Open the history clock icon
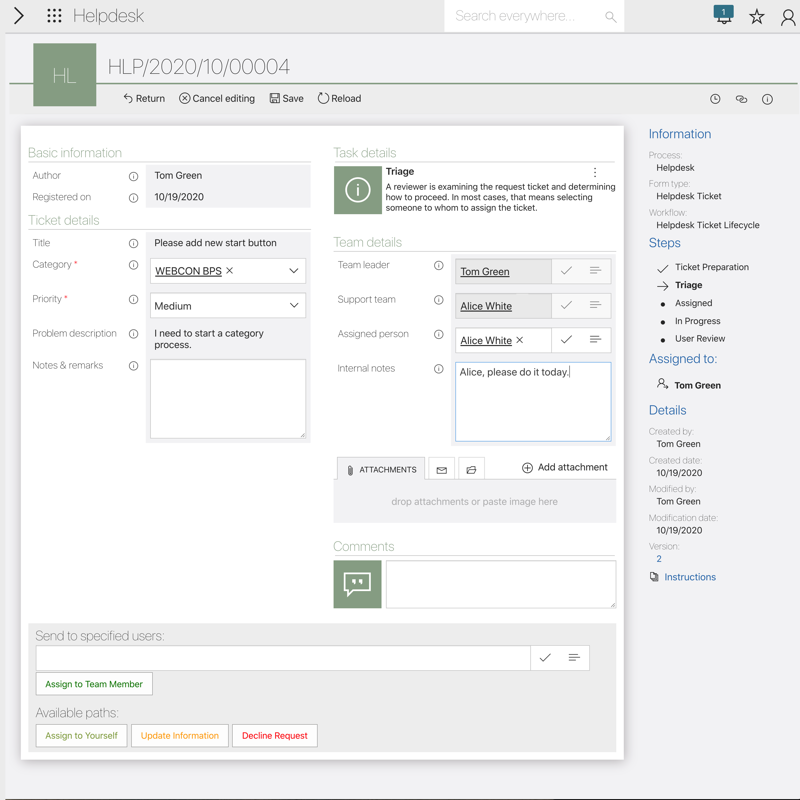Screen dimensions: 800x800 [715, 99]
